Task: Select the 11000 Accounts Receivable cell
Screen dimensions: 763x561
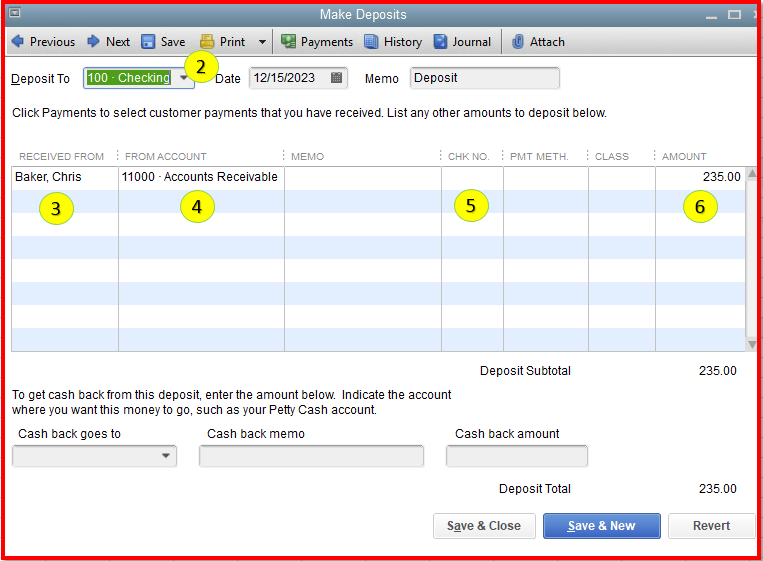Action: click(201, 178)
